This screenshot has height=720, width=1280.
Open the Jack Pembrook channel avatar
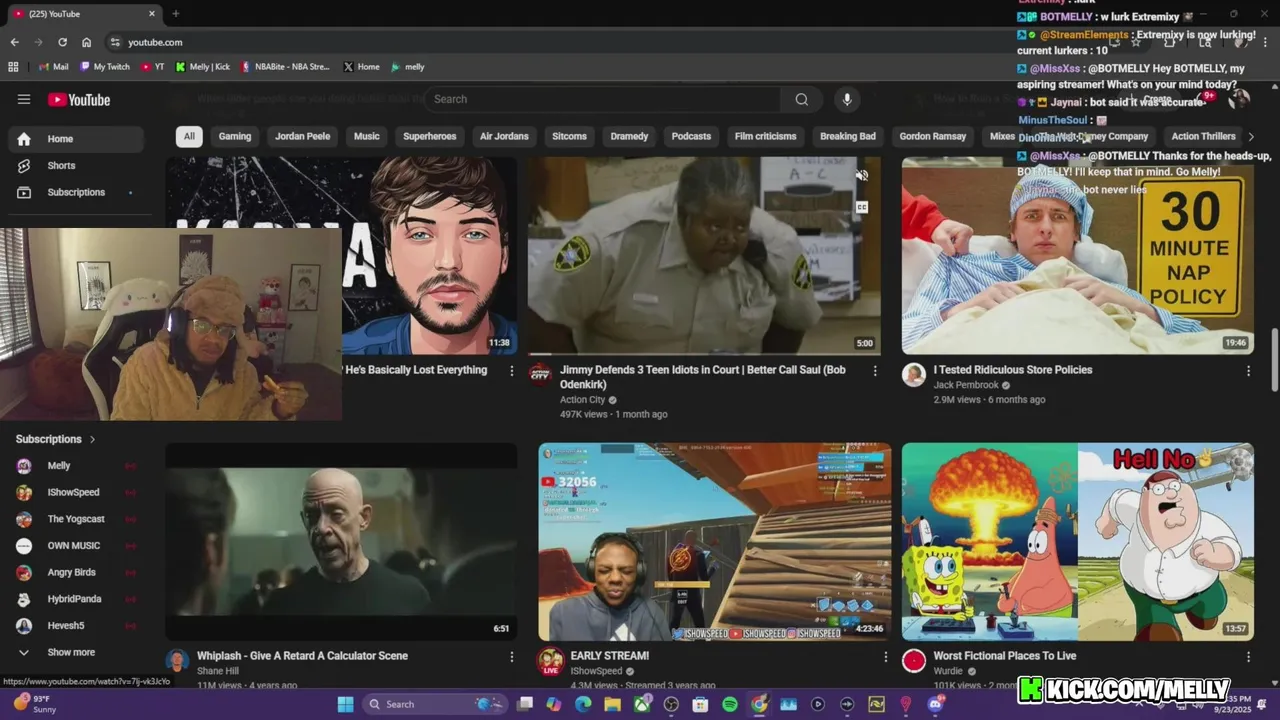[x=913, y=375]
